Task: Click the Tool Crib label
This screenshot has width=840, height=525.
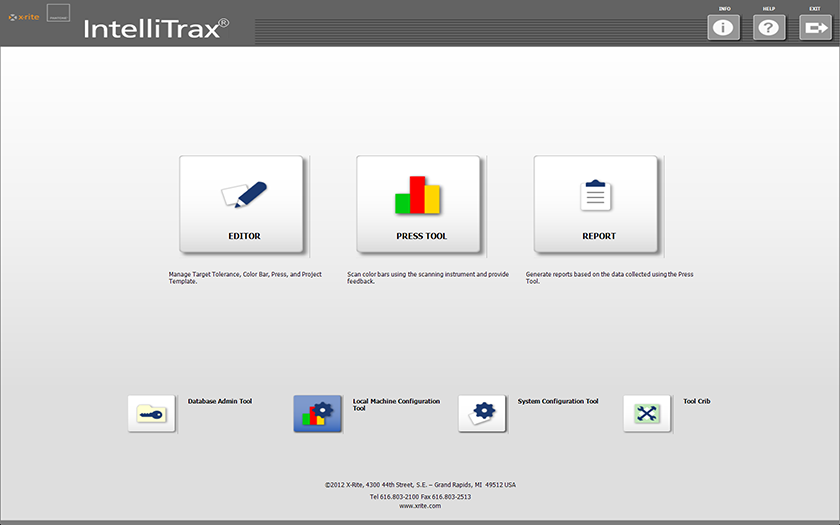Action: 696,401
